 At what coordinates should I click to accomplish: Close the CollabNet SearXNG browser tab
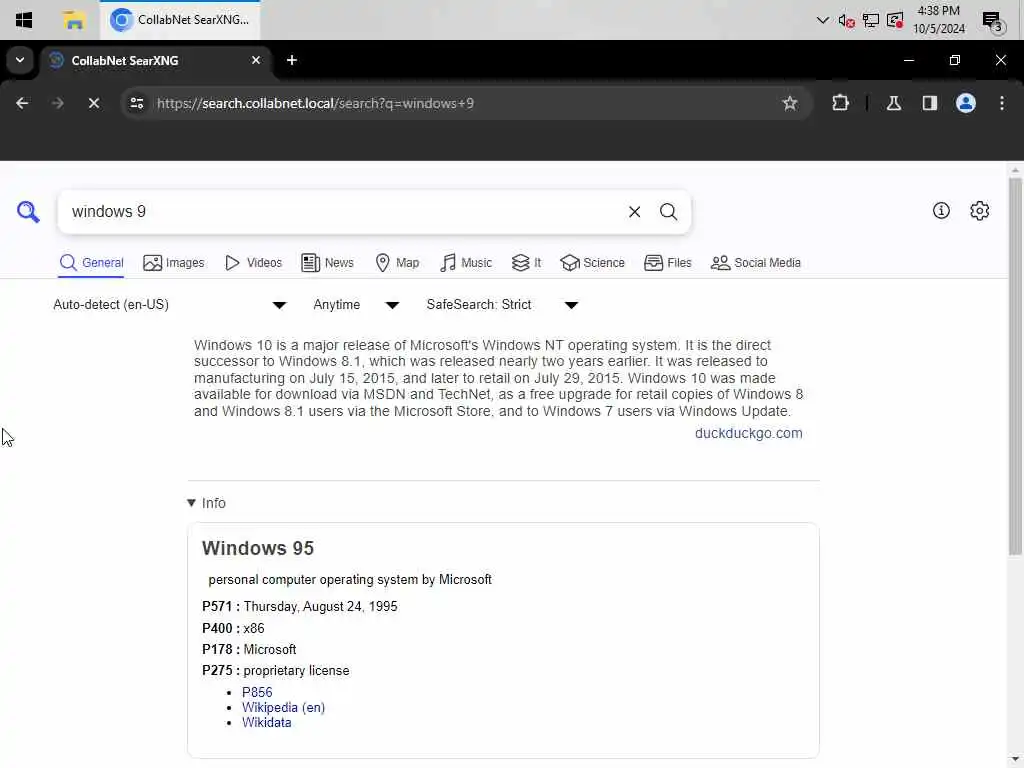[255, 60]
